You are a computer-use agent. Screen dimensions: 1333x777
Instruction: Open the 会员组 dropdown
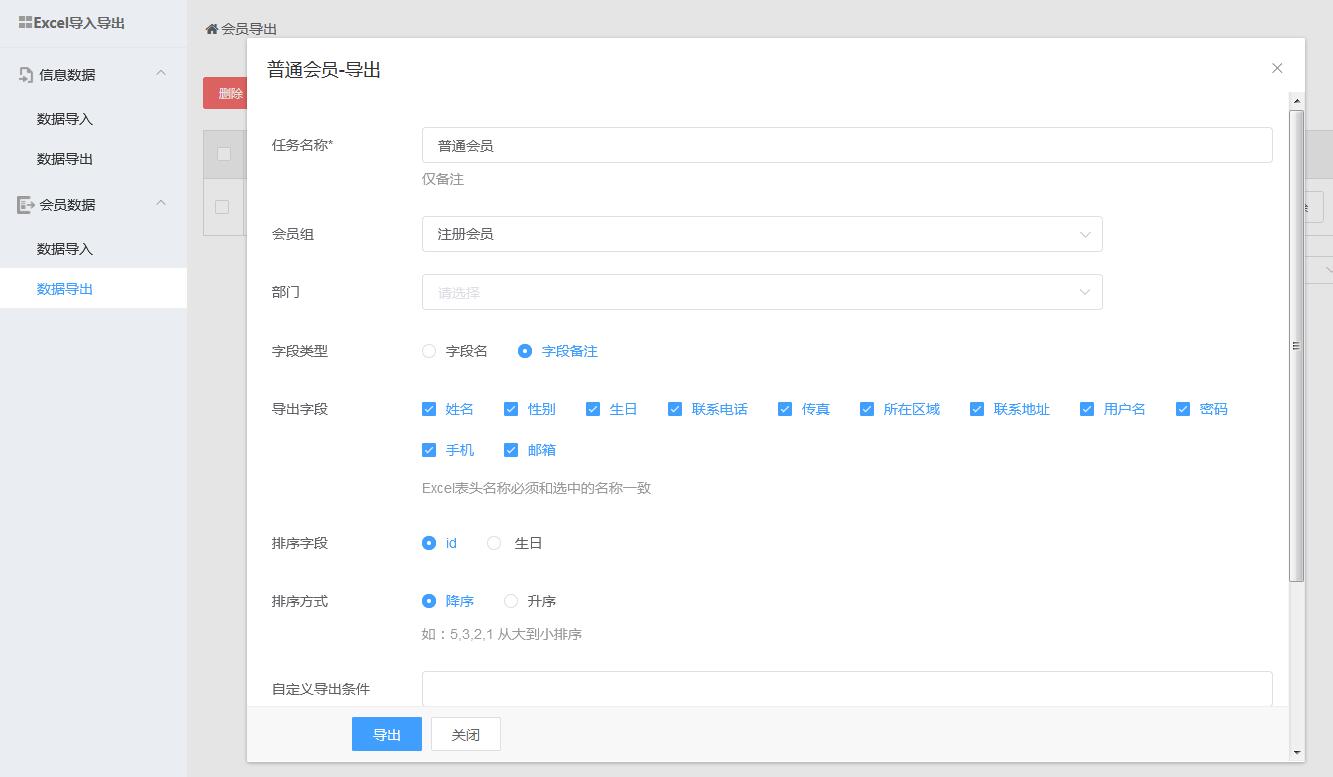point(761,234)
